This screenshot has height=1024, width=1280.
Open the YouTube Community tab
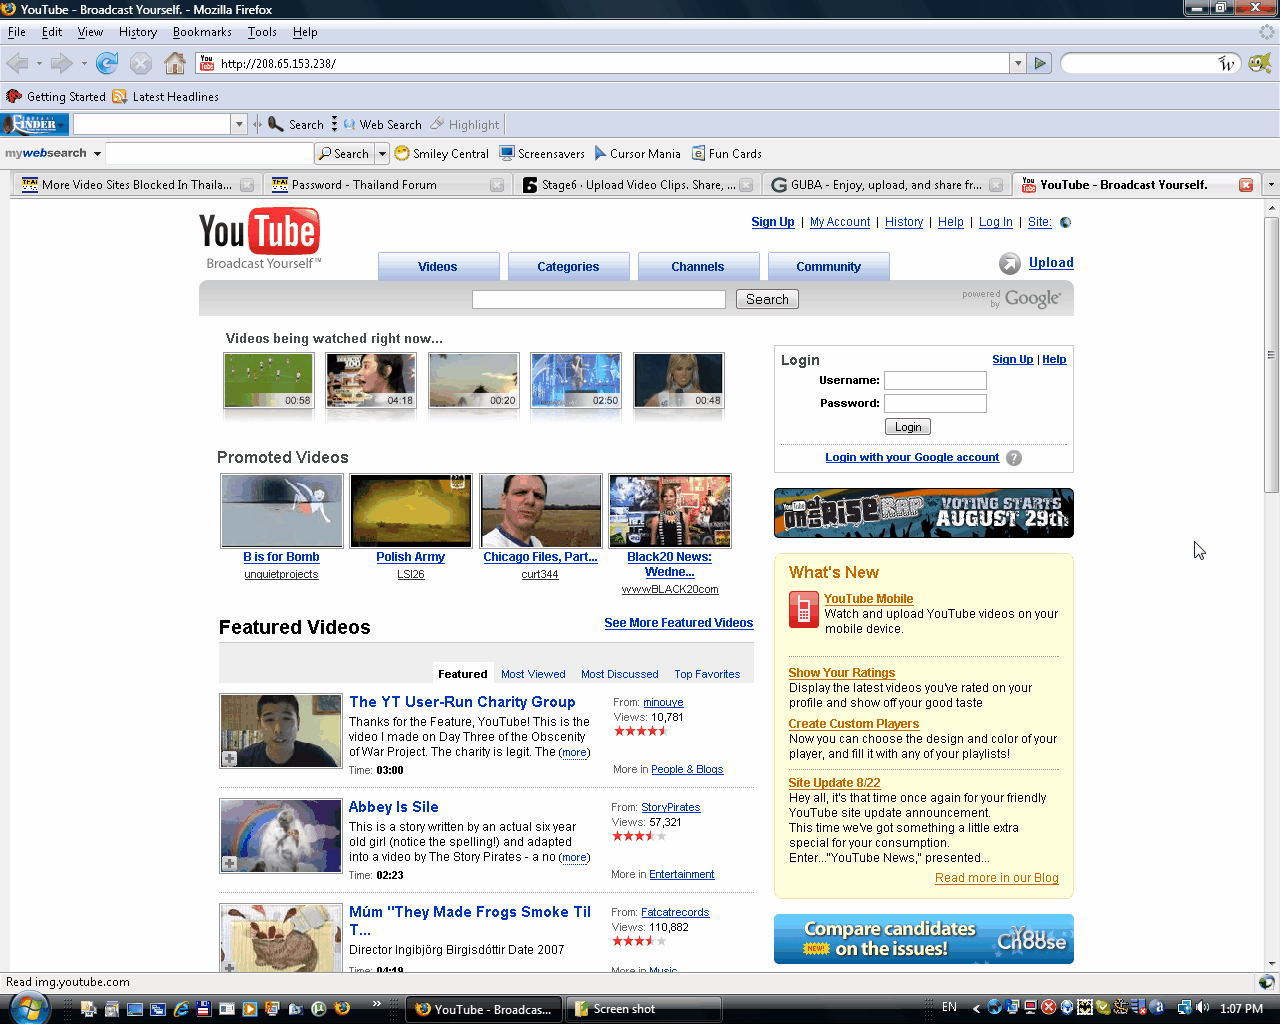(828, 267)
